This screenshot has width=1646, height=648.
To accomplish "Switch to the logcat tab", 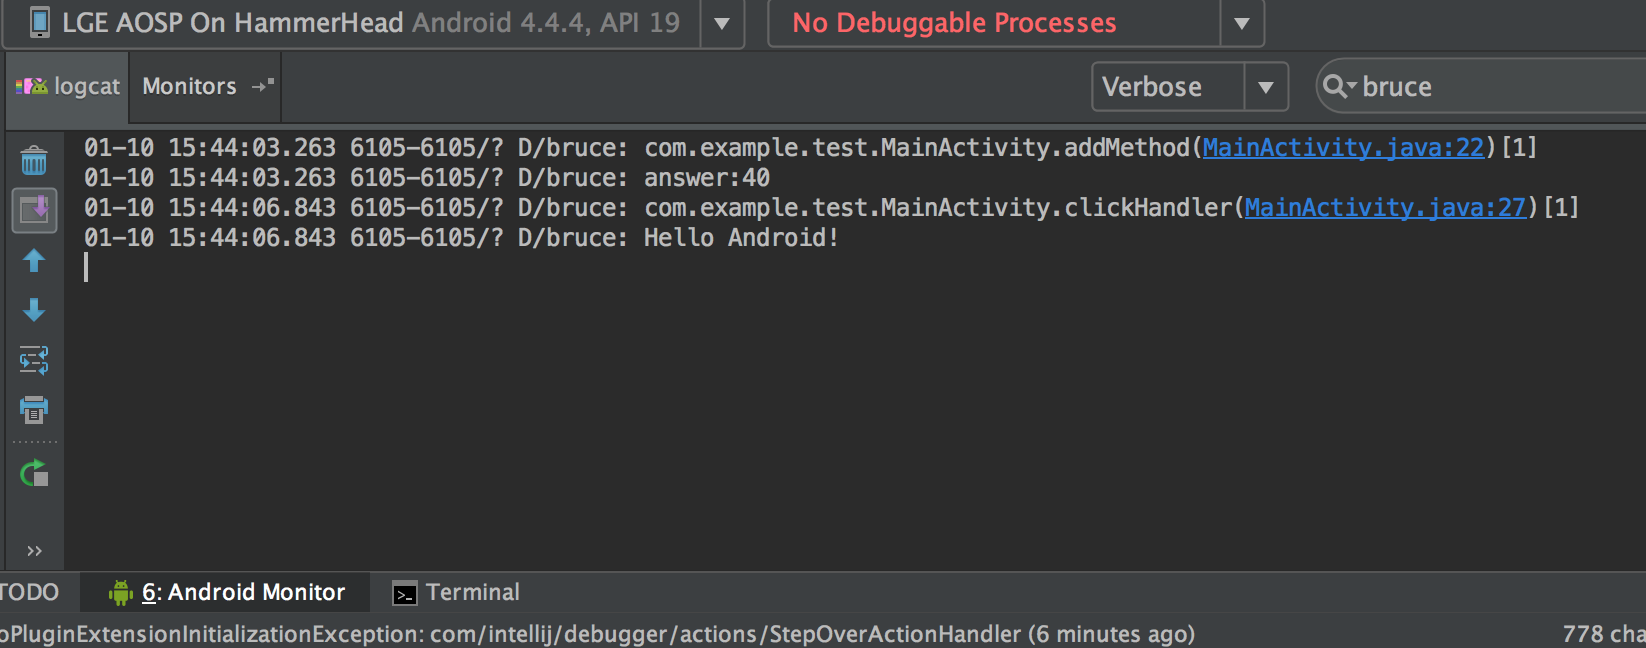I will pos(68,87).
